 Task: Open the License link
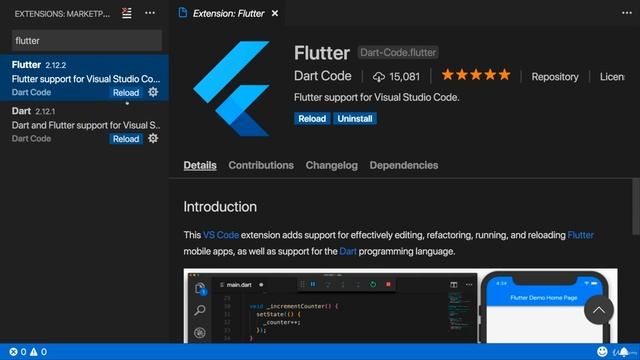coord(612,77)
